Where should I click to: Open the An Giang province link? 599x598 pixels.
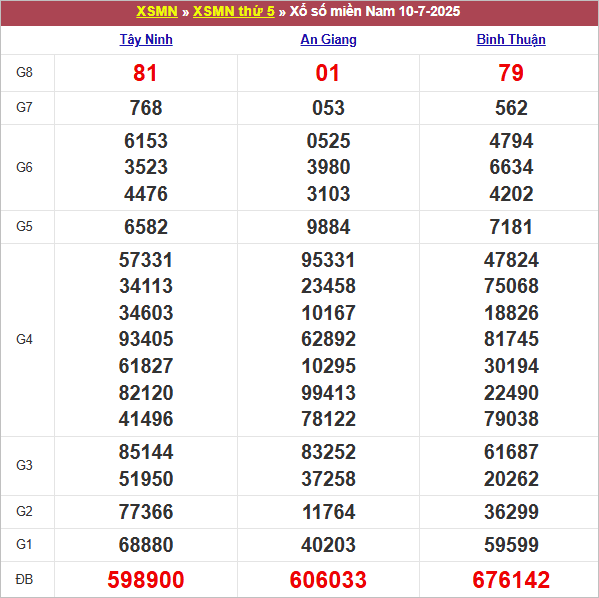click(x=329, y=40)
